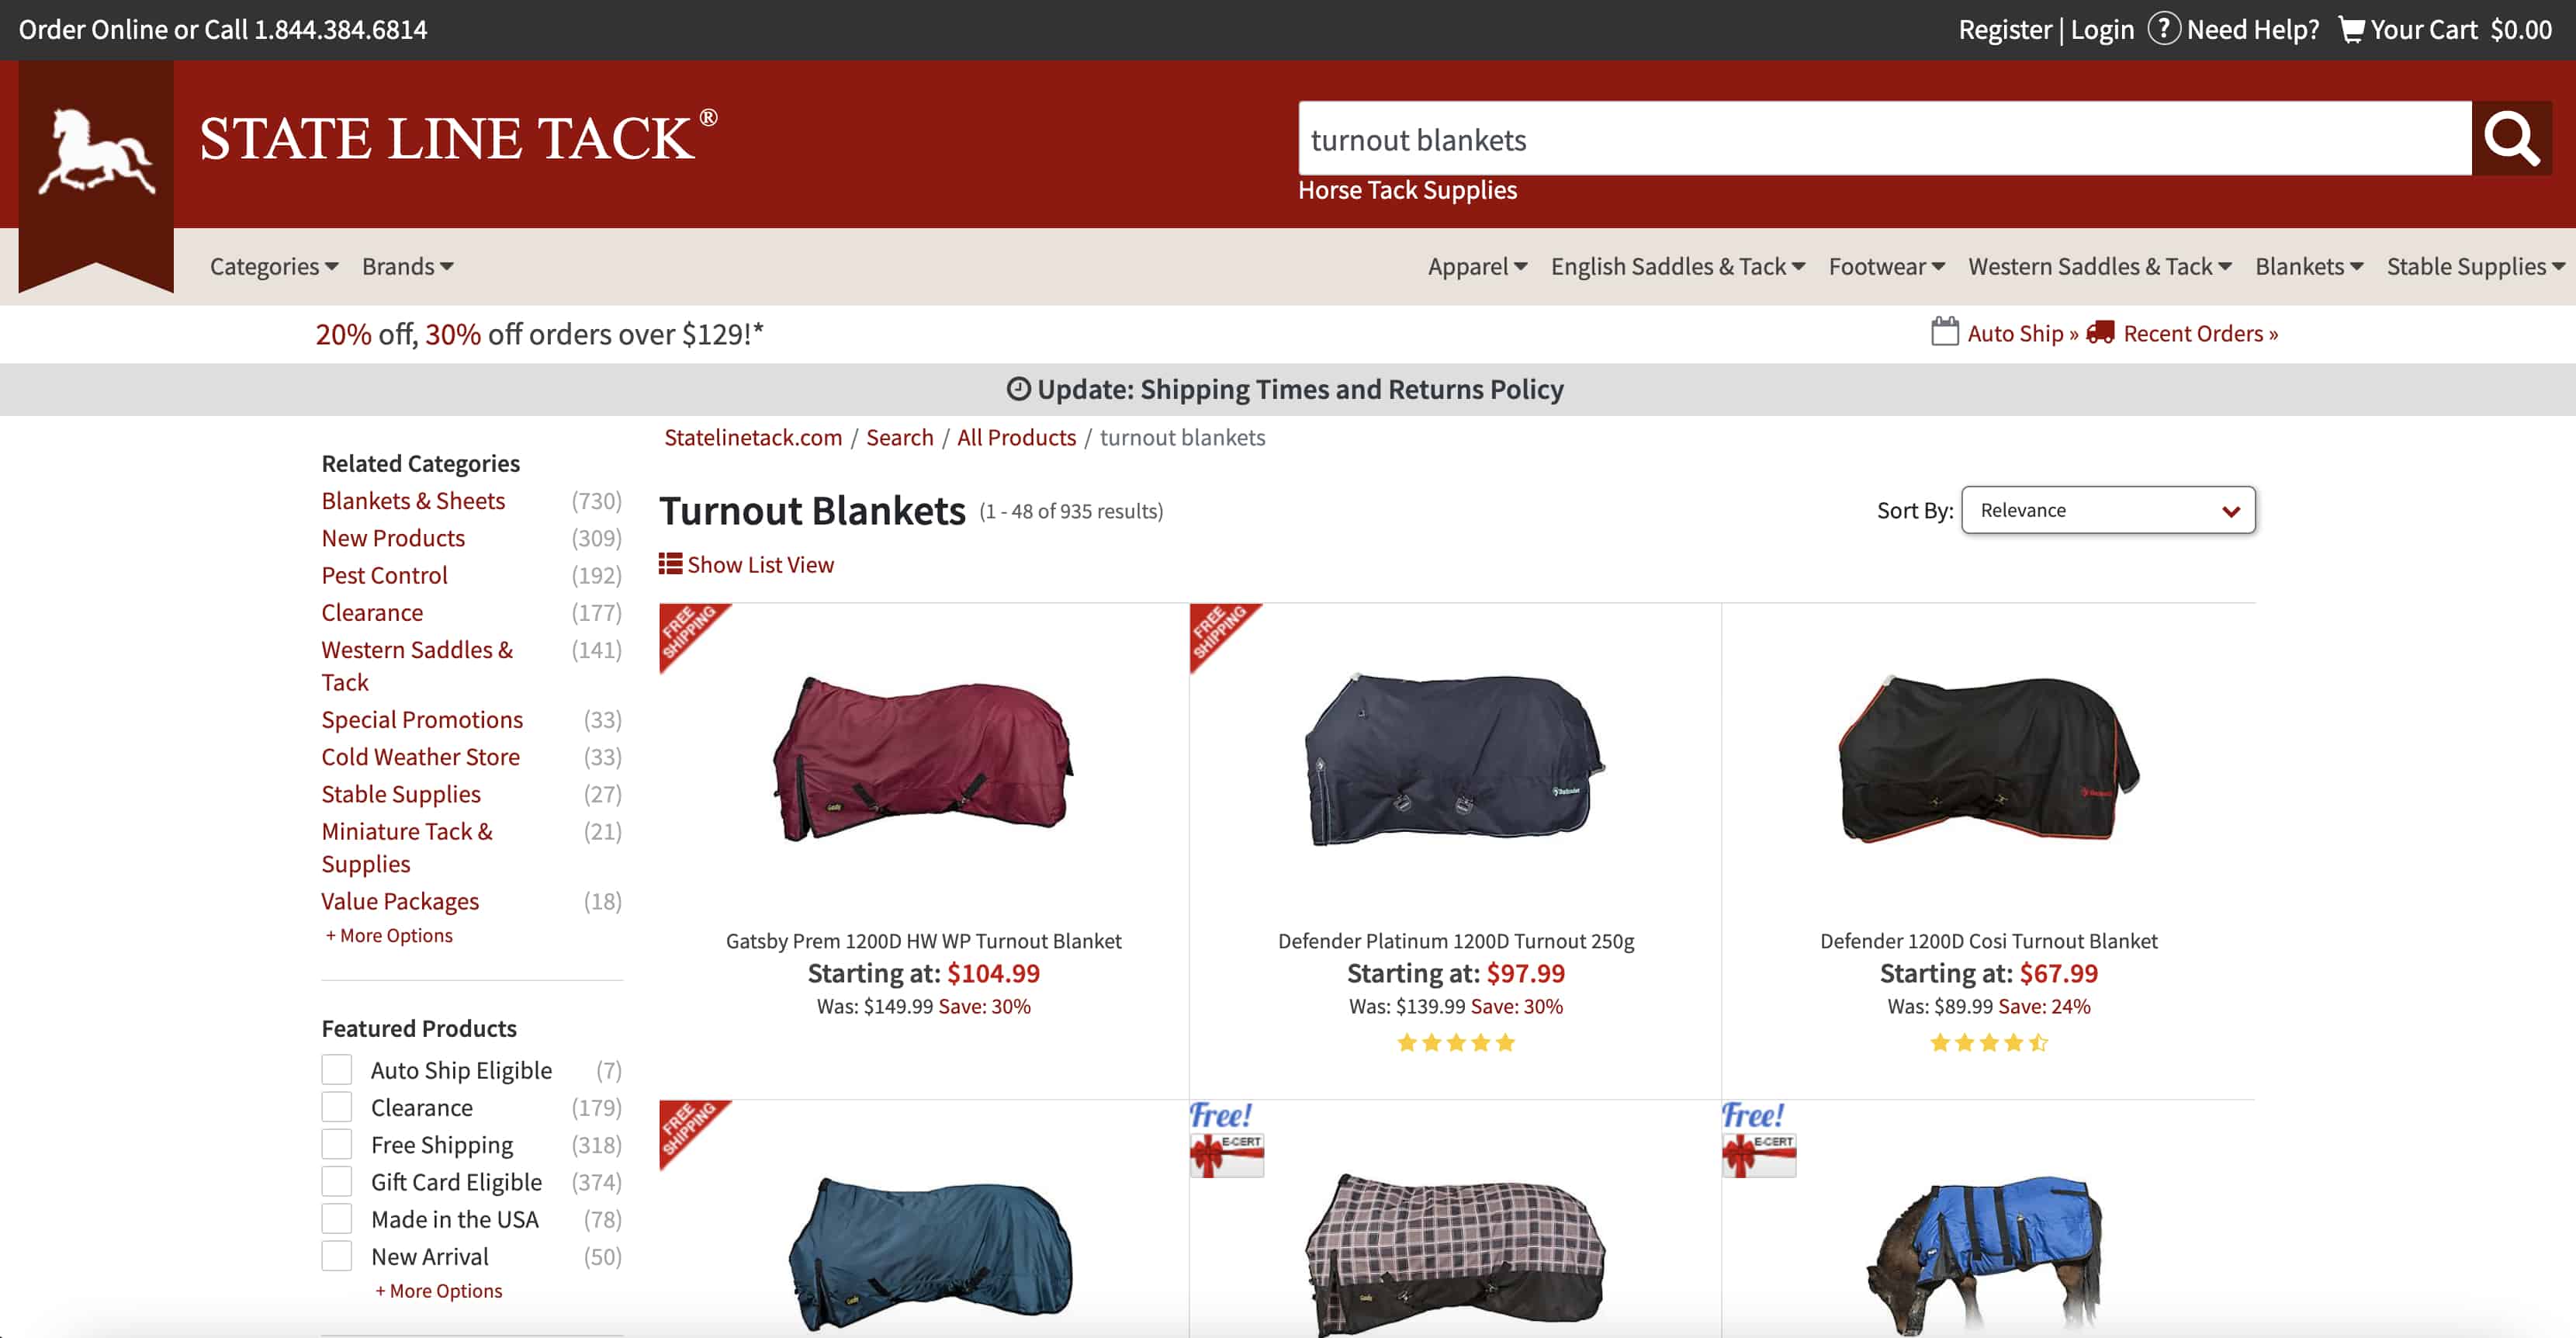
Task: Click More Options under Related Categories
Action: 389,935
